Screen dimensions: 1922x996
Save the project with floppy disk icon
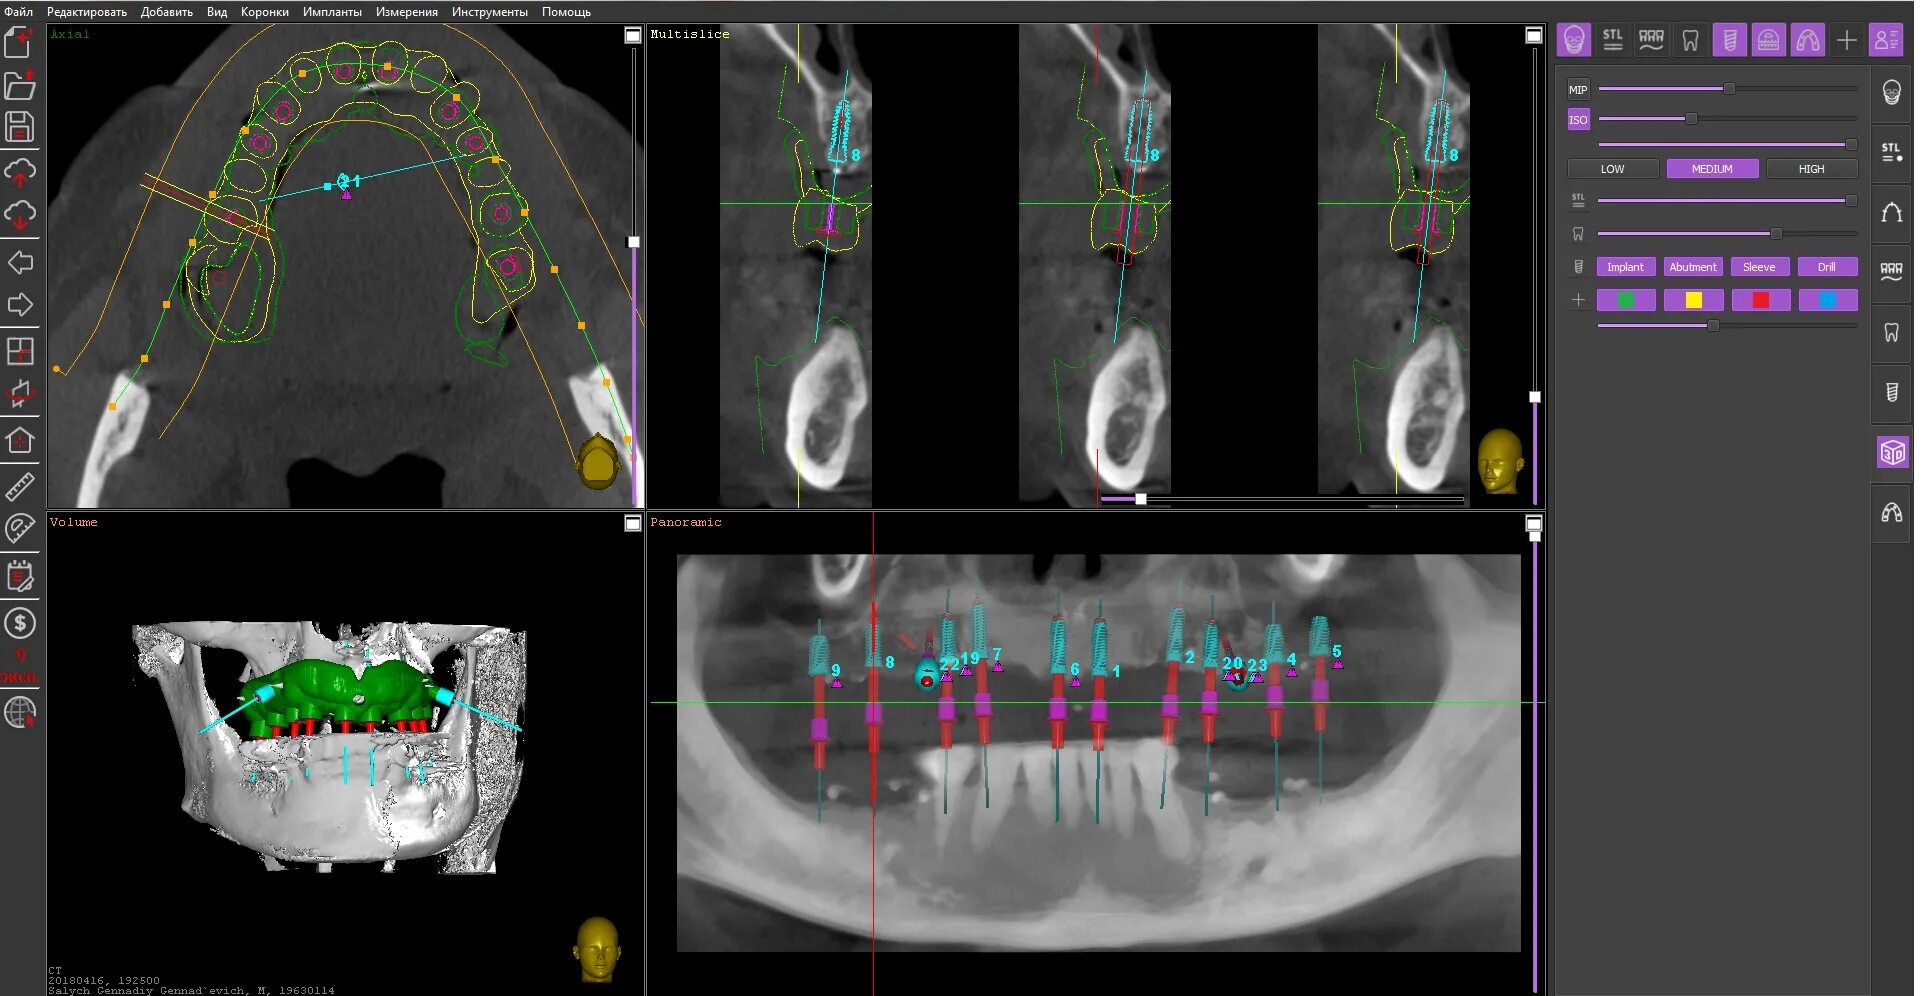(20, 127)
